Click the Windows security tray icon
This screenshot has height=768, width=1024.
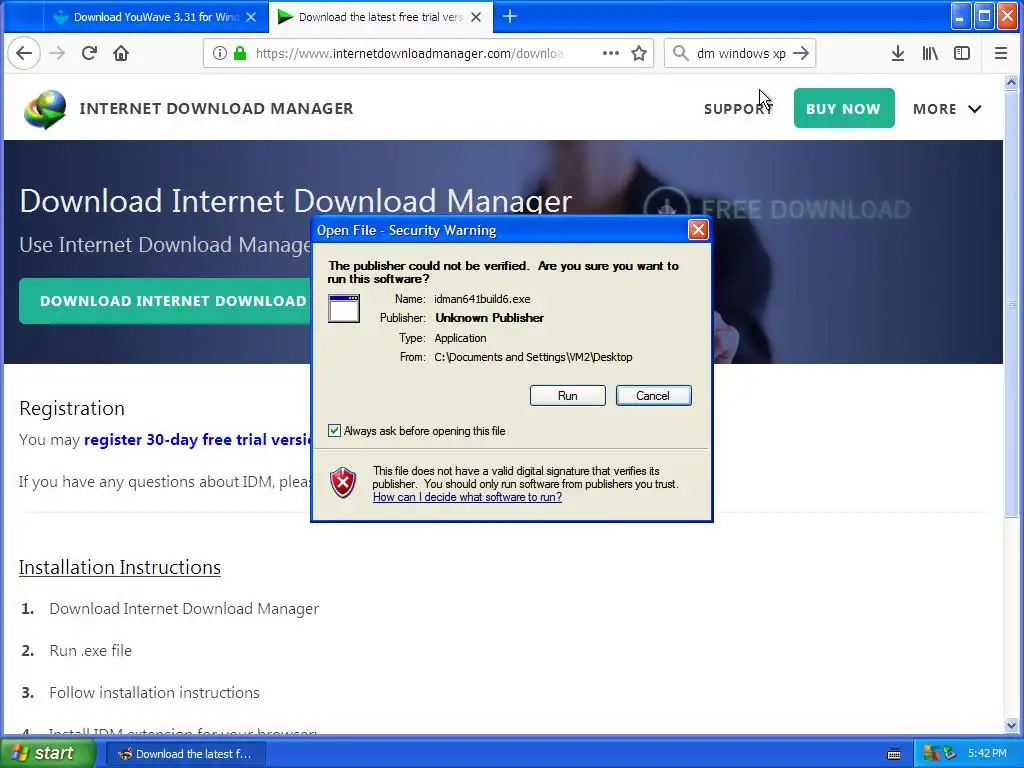[931, 754]
